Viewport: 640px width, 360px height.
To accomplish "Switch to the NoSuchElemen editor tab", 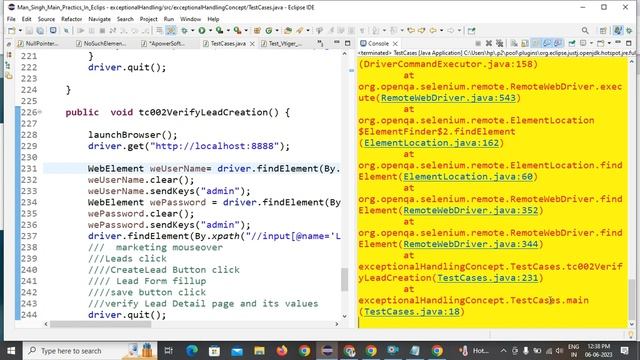I will tap(101, 43).
